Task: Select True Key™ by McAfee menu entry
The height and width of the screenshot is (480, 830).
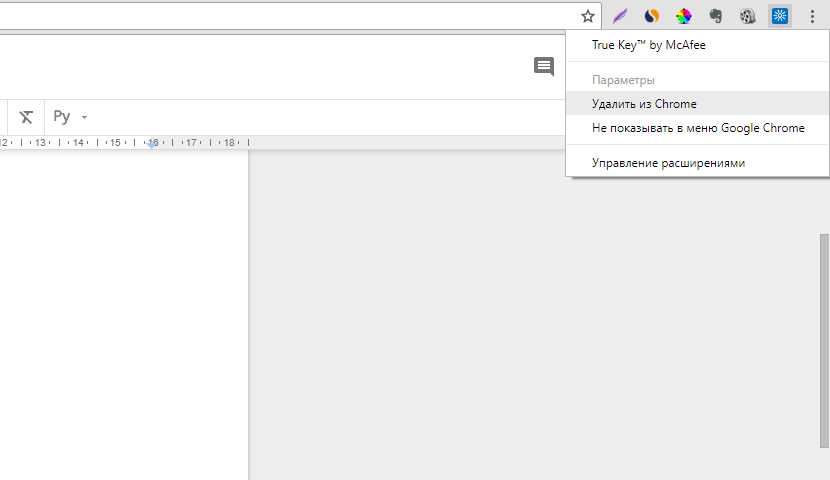Action: 648,45
